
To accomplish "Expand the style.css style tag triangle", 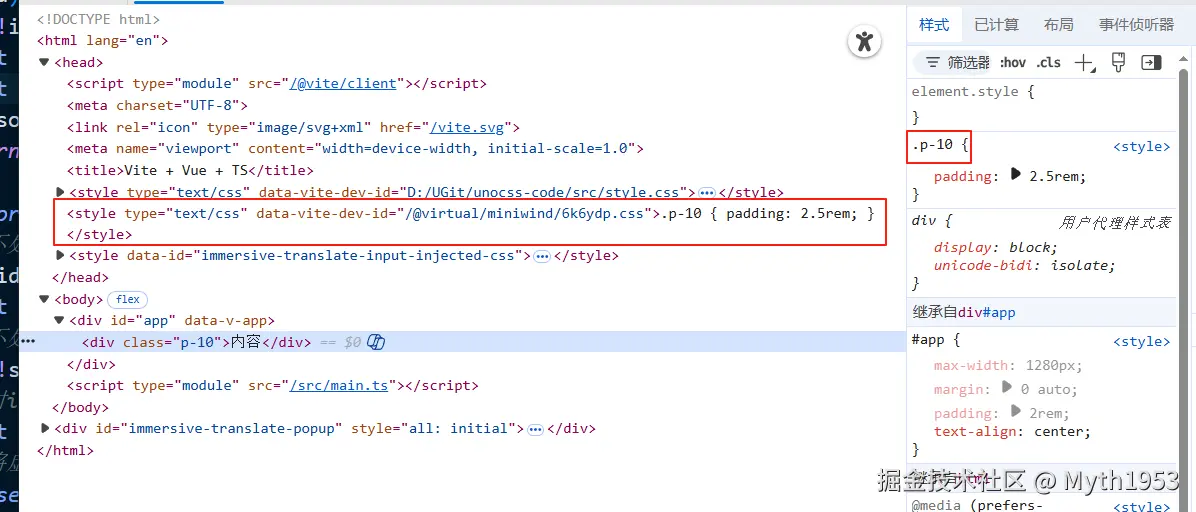I will coord(61,192).
